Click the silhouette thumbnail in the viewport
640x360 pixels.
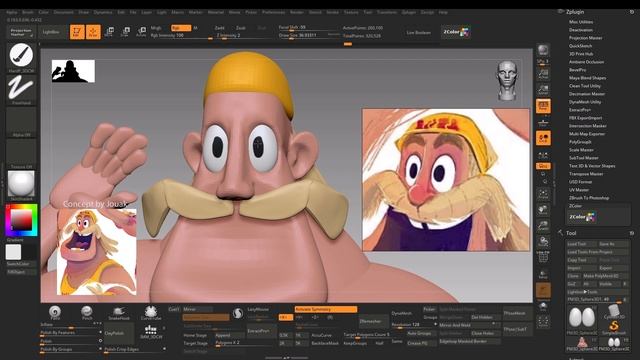73,71
